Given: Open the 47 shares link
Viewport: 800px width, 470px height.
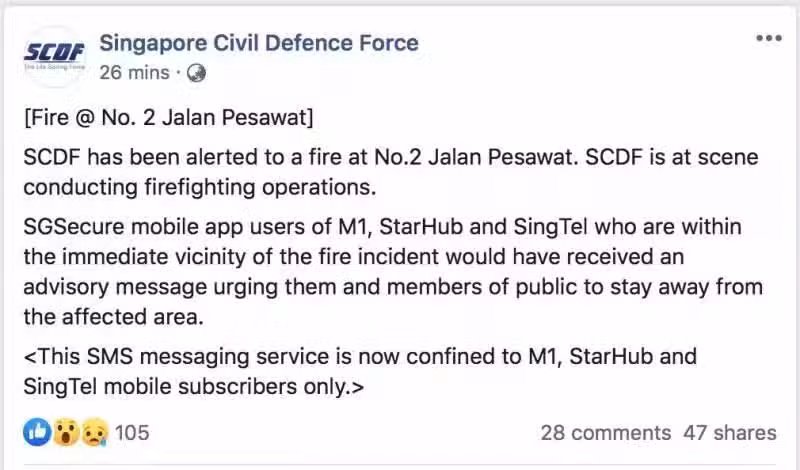Looking at the screenshot, I should click(x=730, y=433).
